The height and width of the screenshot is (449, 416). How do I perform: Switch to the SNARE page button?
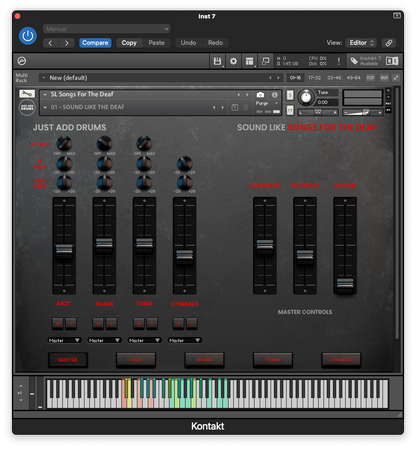pos(204,360)
